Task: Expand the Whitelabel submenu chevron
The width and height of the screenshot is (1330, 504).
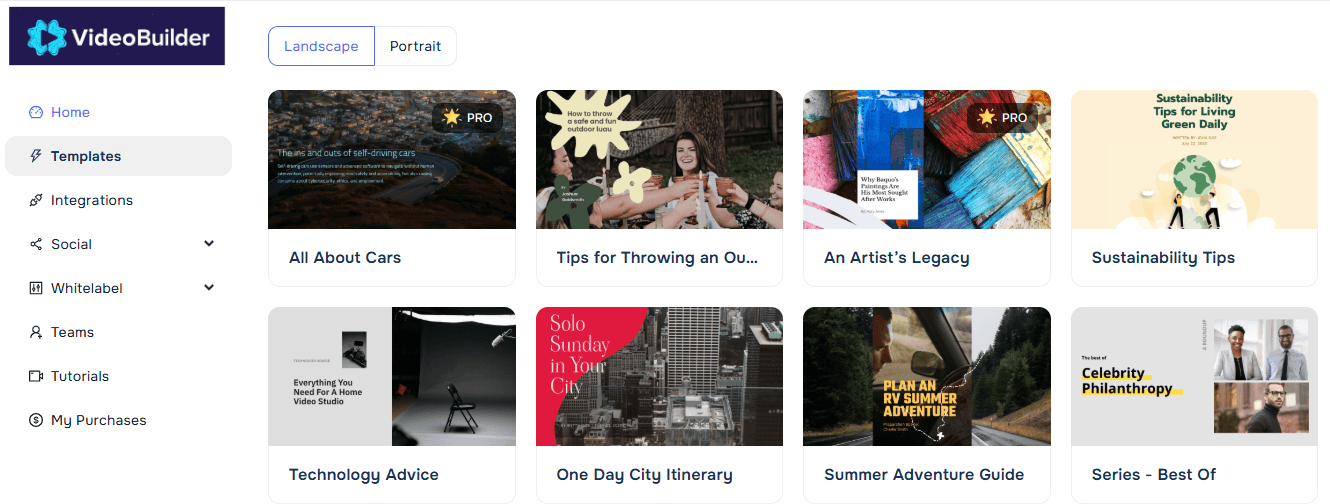Action: [x=209, y=288]
